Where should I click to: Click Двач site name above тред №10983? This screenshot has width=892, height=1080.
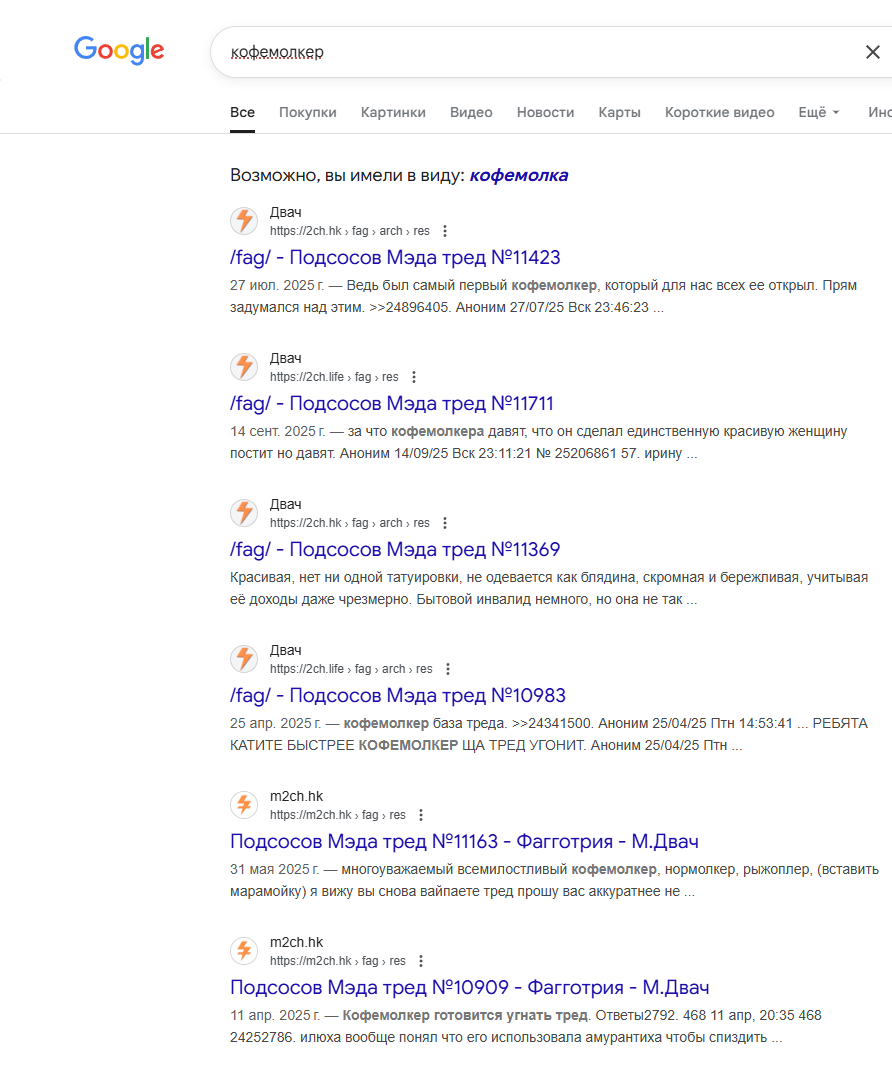pos(286,650)
